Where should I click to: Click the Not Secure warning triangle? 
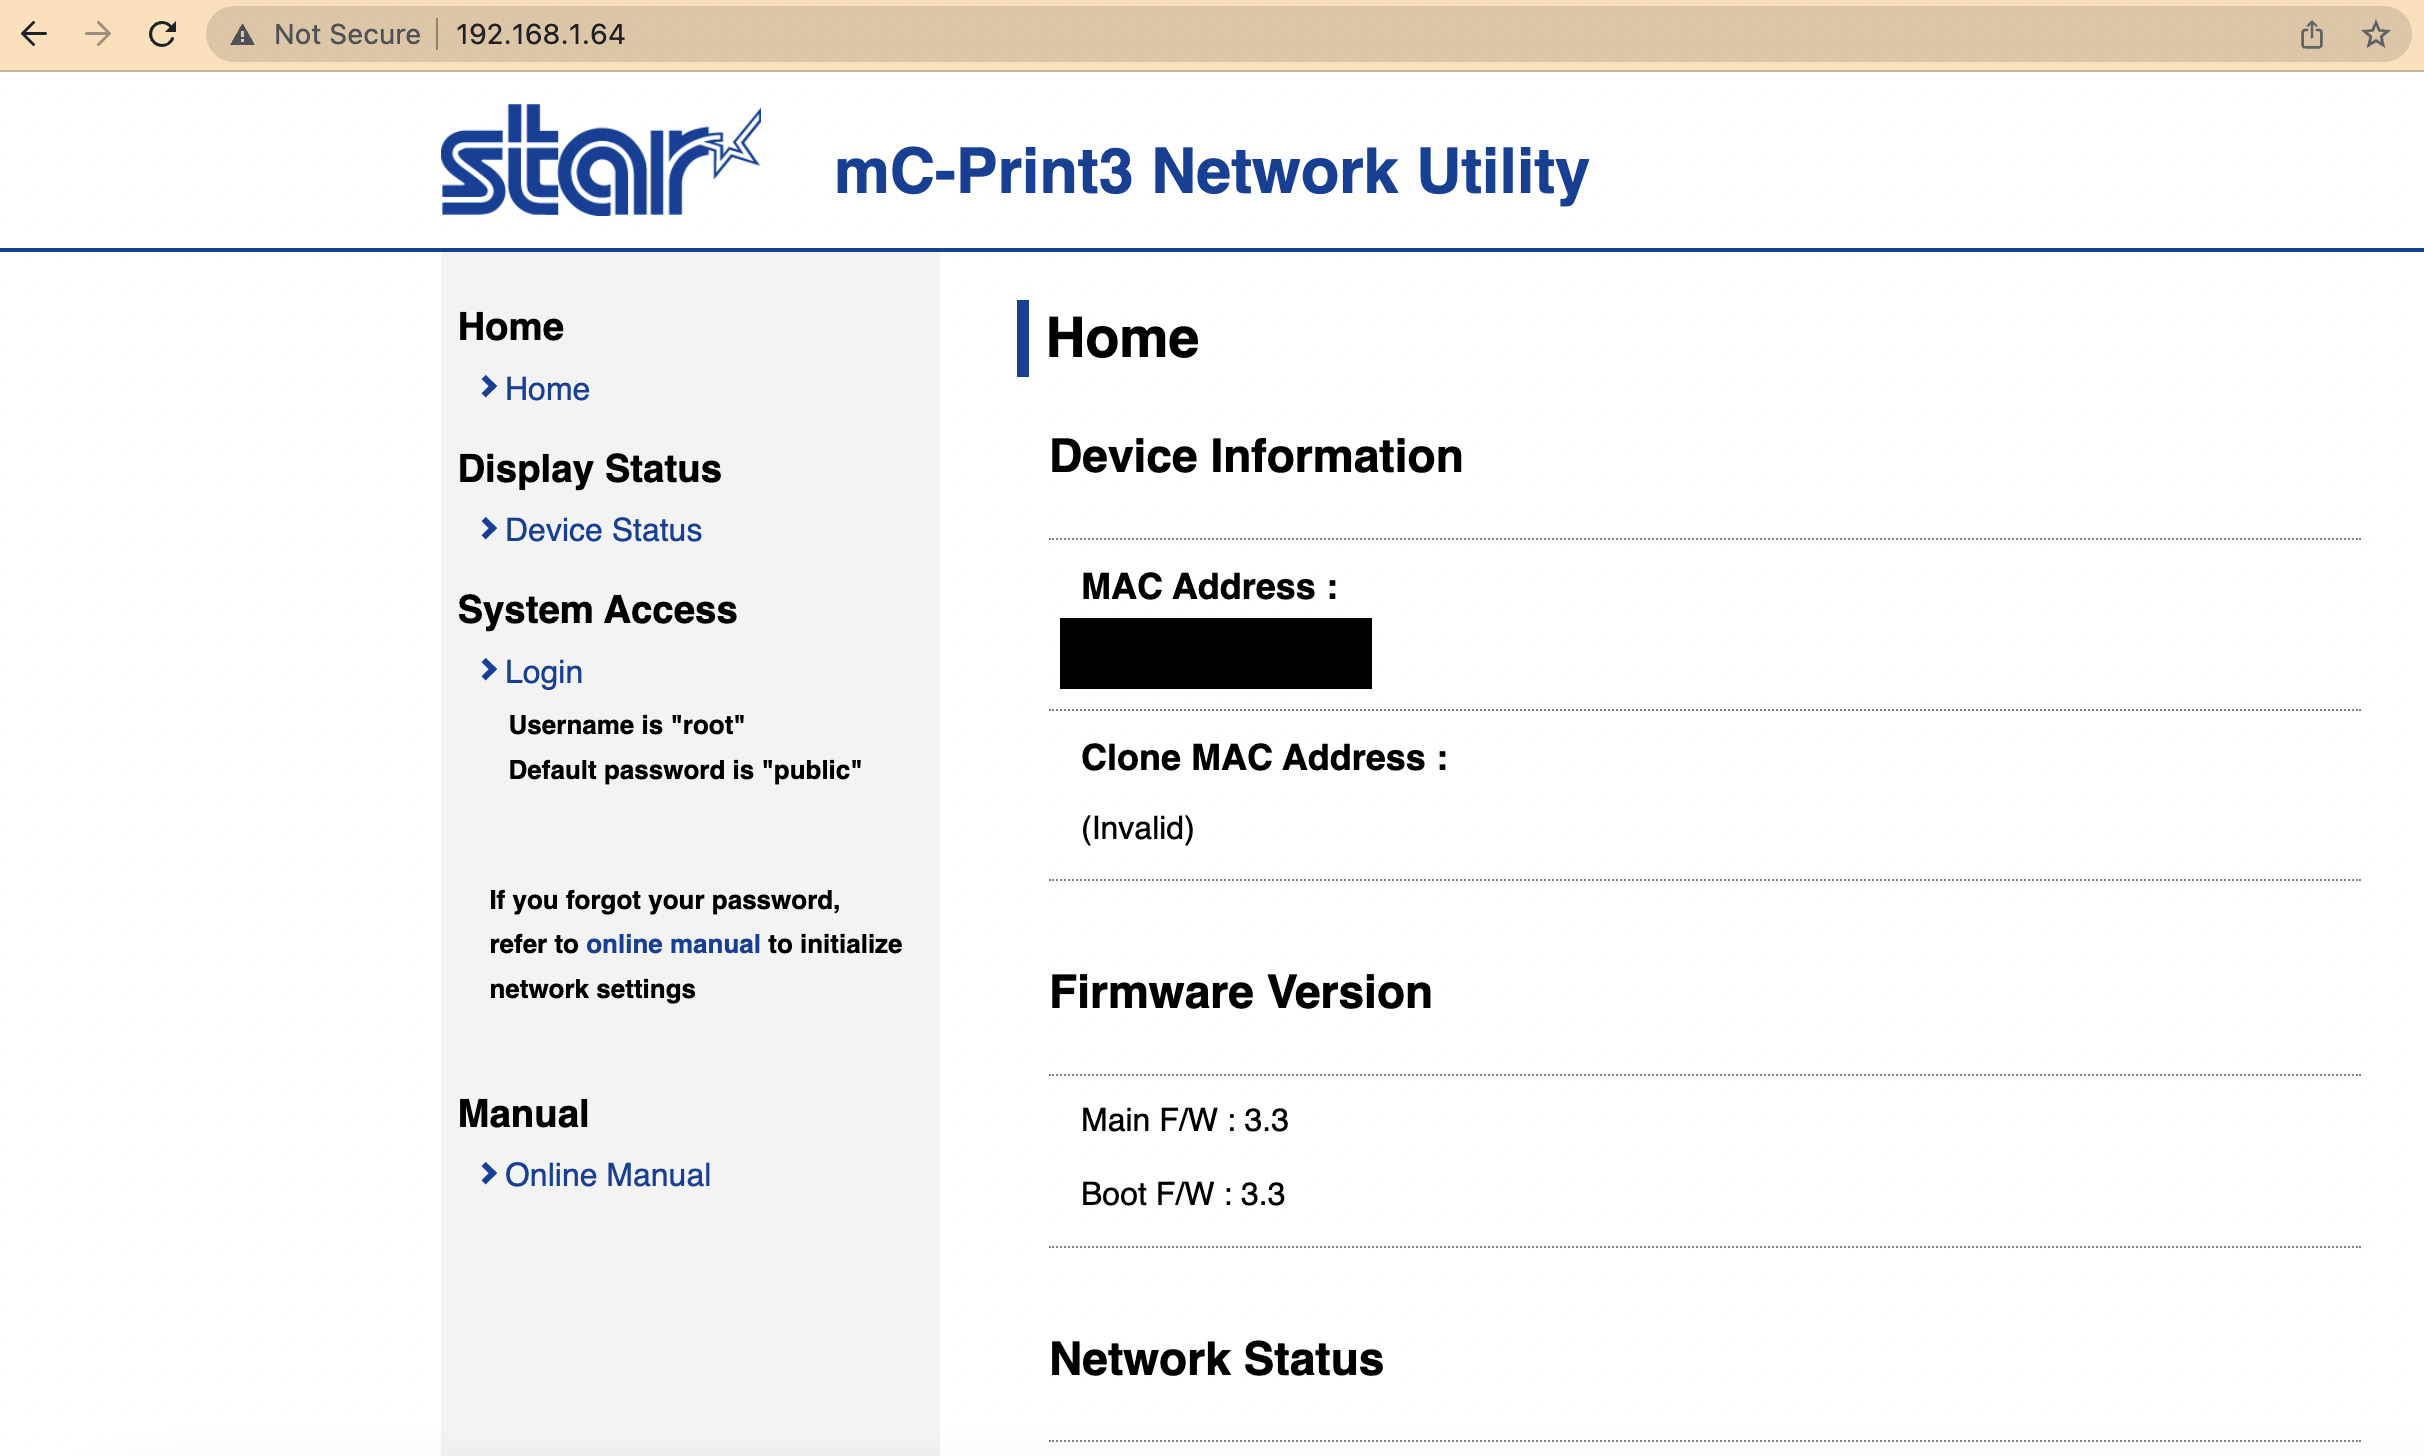click(x=242, y=35)
